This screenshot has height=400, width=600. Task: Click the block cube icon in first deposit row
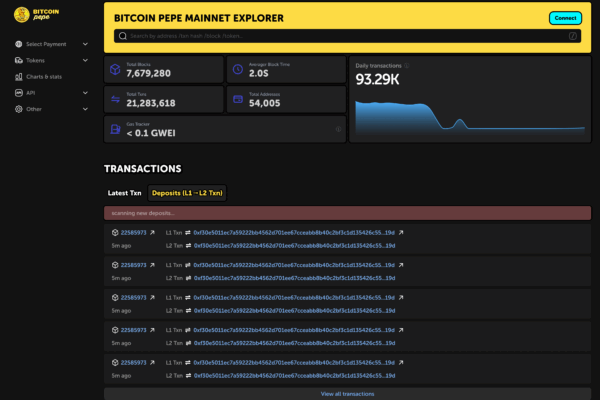(x=115, y=232)
